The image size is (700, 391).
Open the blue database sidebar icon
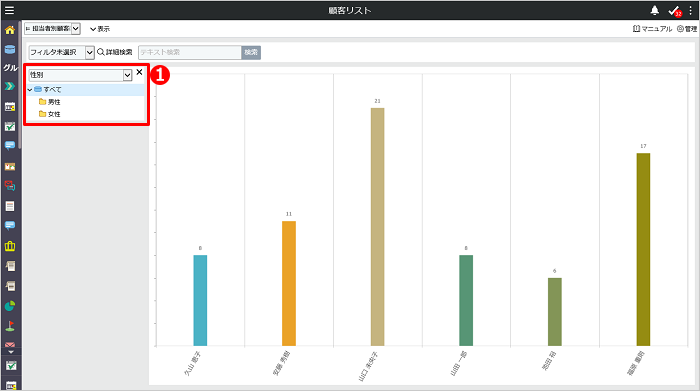(10, 50)
